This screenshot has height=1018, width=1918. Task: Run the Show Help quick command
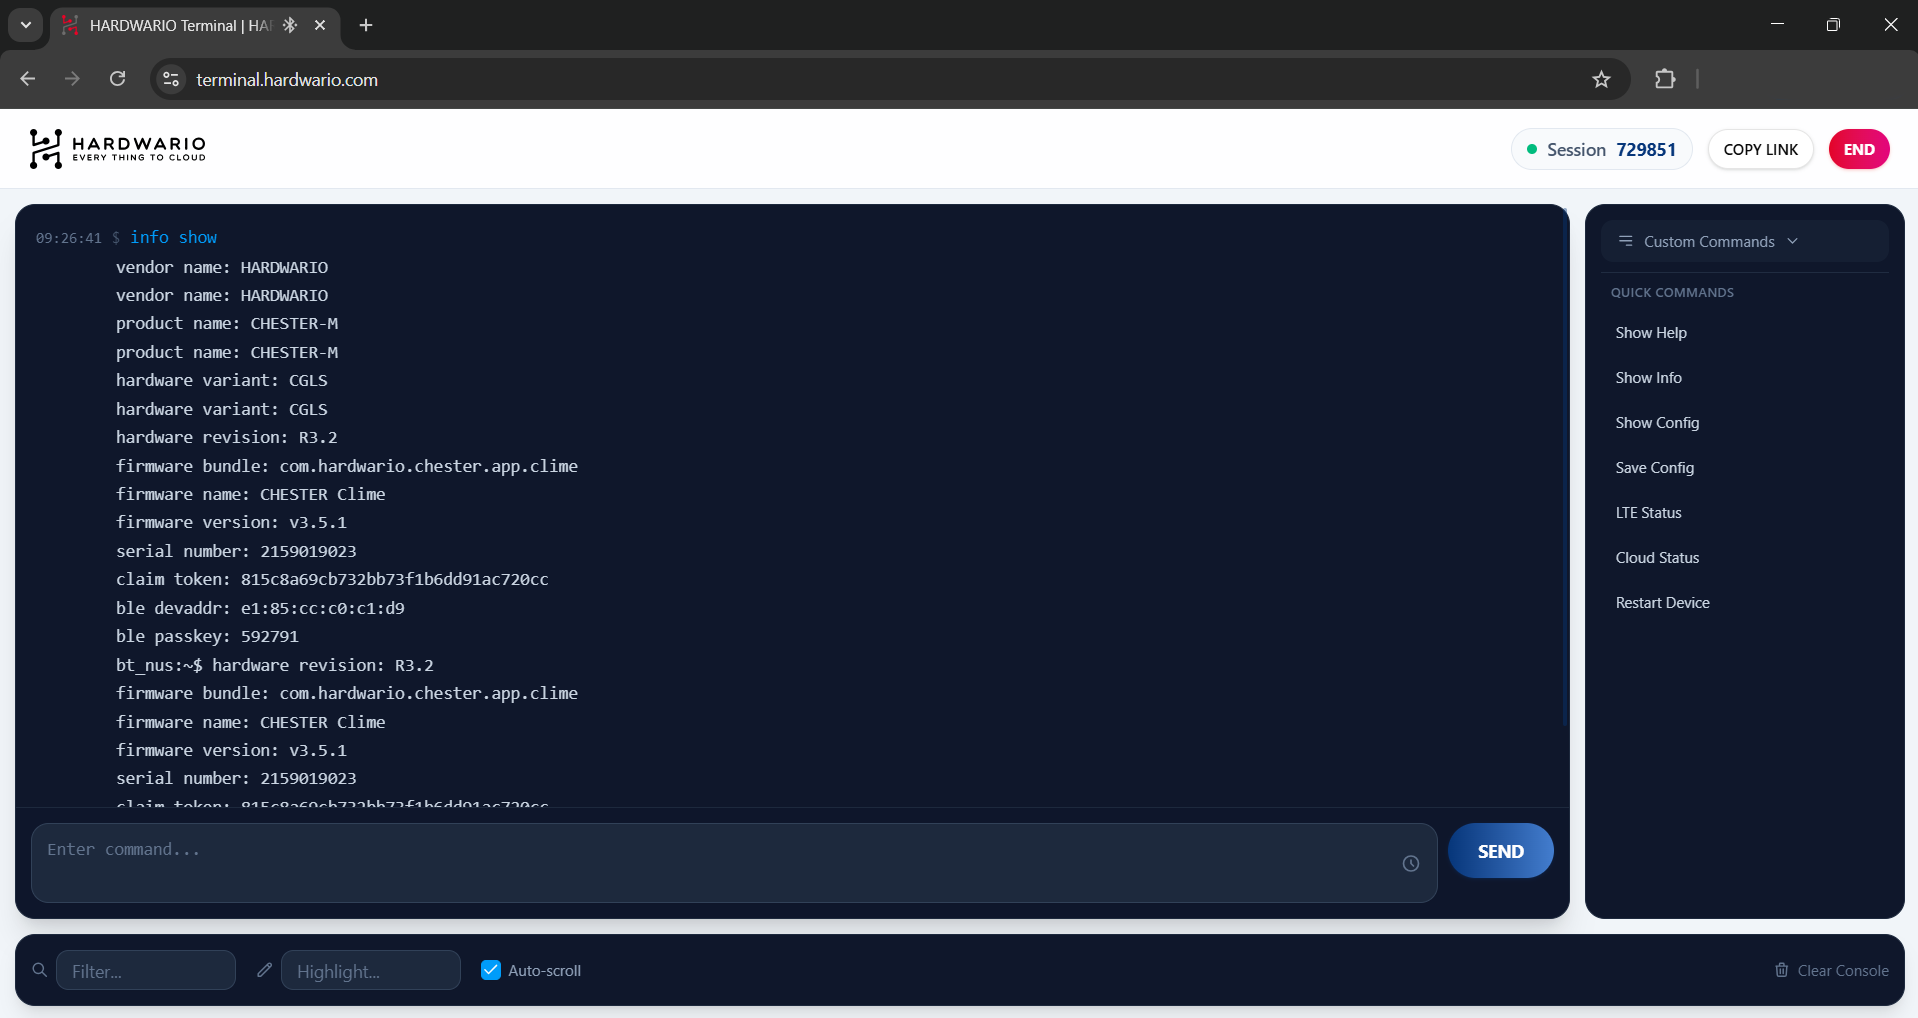(x=1650, y=333)
